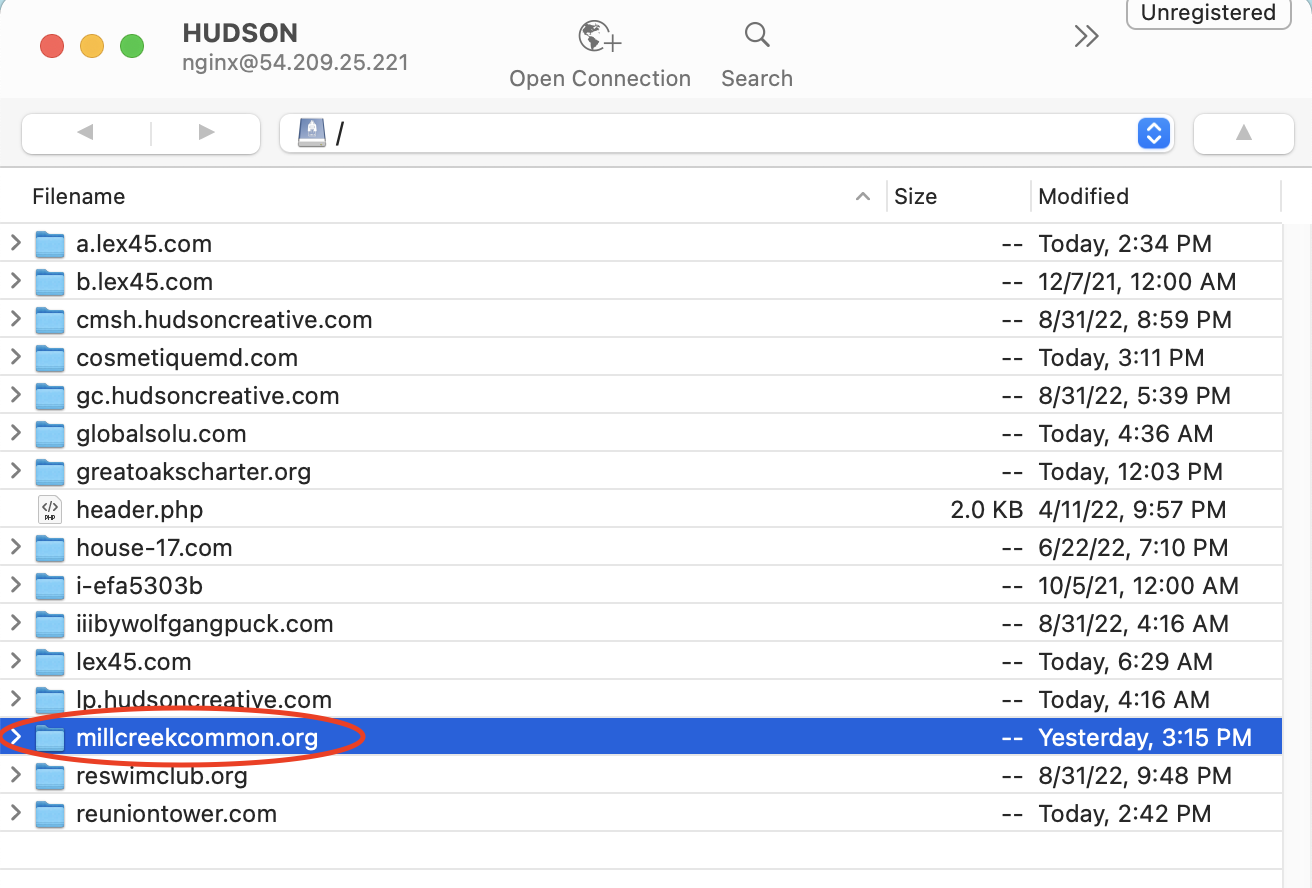Screen dimensions: 1312x888
Task: Select the millcreekcommon.org filename
Action: coord(197,737)
